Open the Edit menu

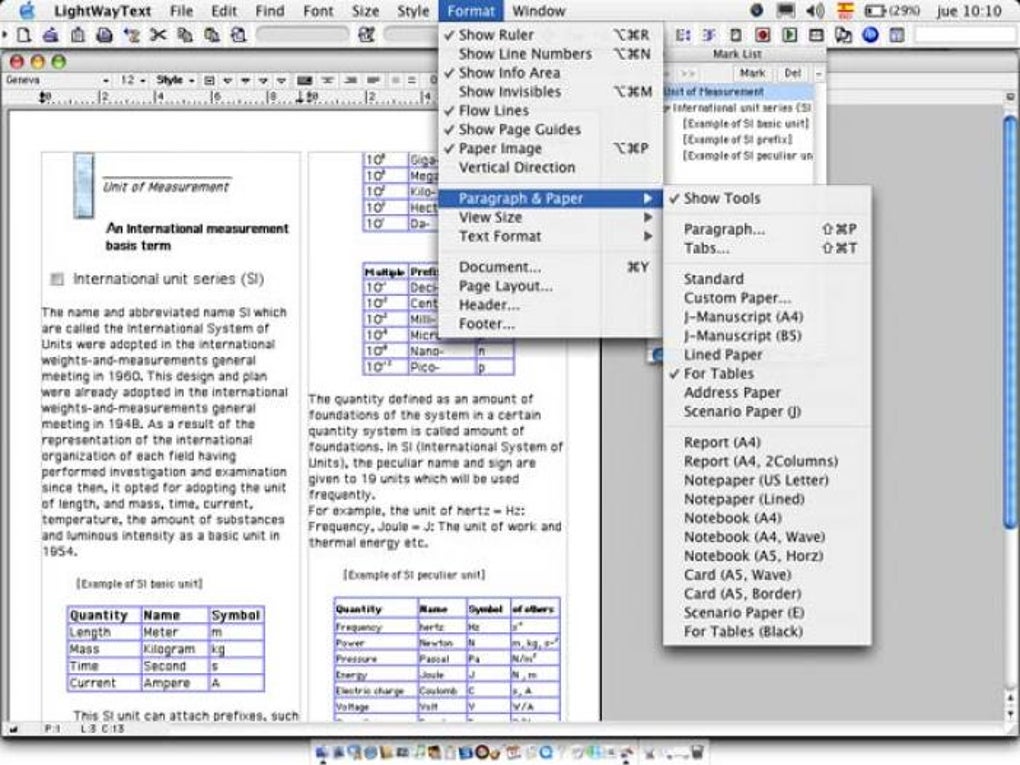(x=224, y=10)
